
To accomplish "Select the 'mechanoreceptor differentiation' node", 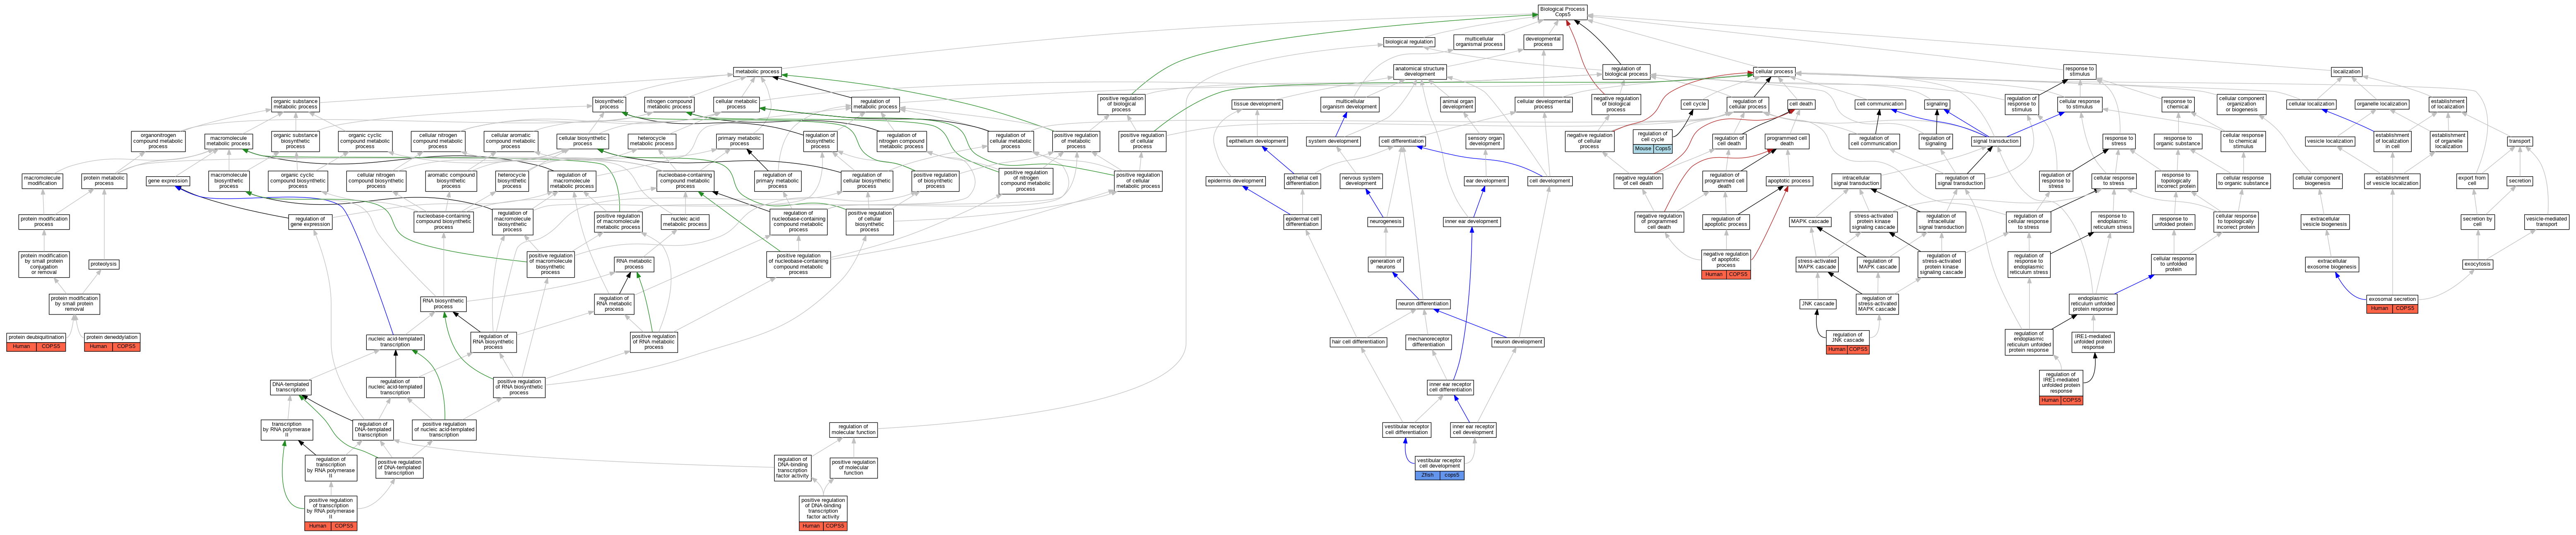I will (1428, 342).
